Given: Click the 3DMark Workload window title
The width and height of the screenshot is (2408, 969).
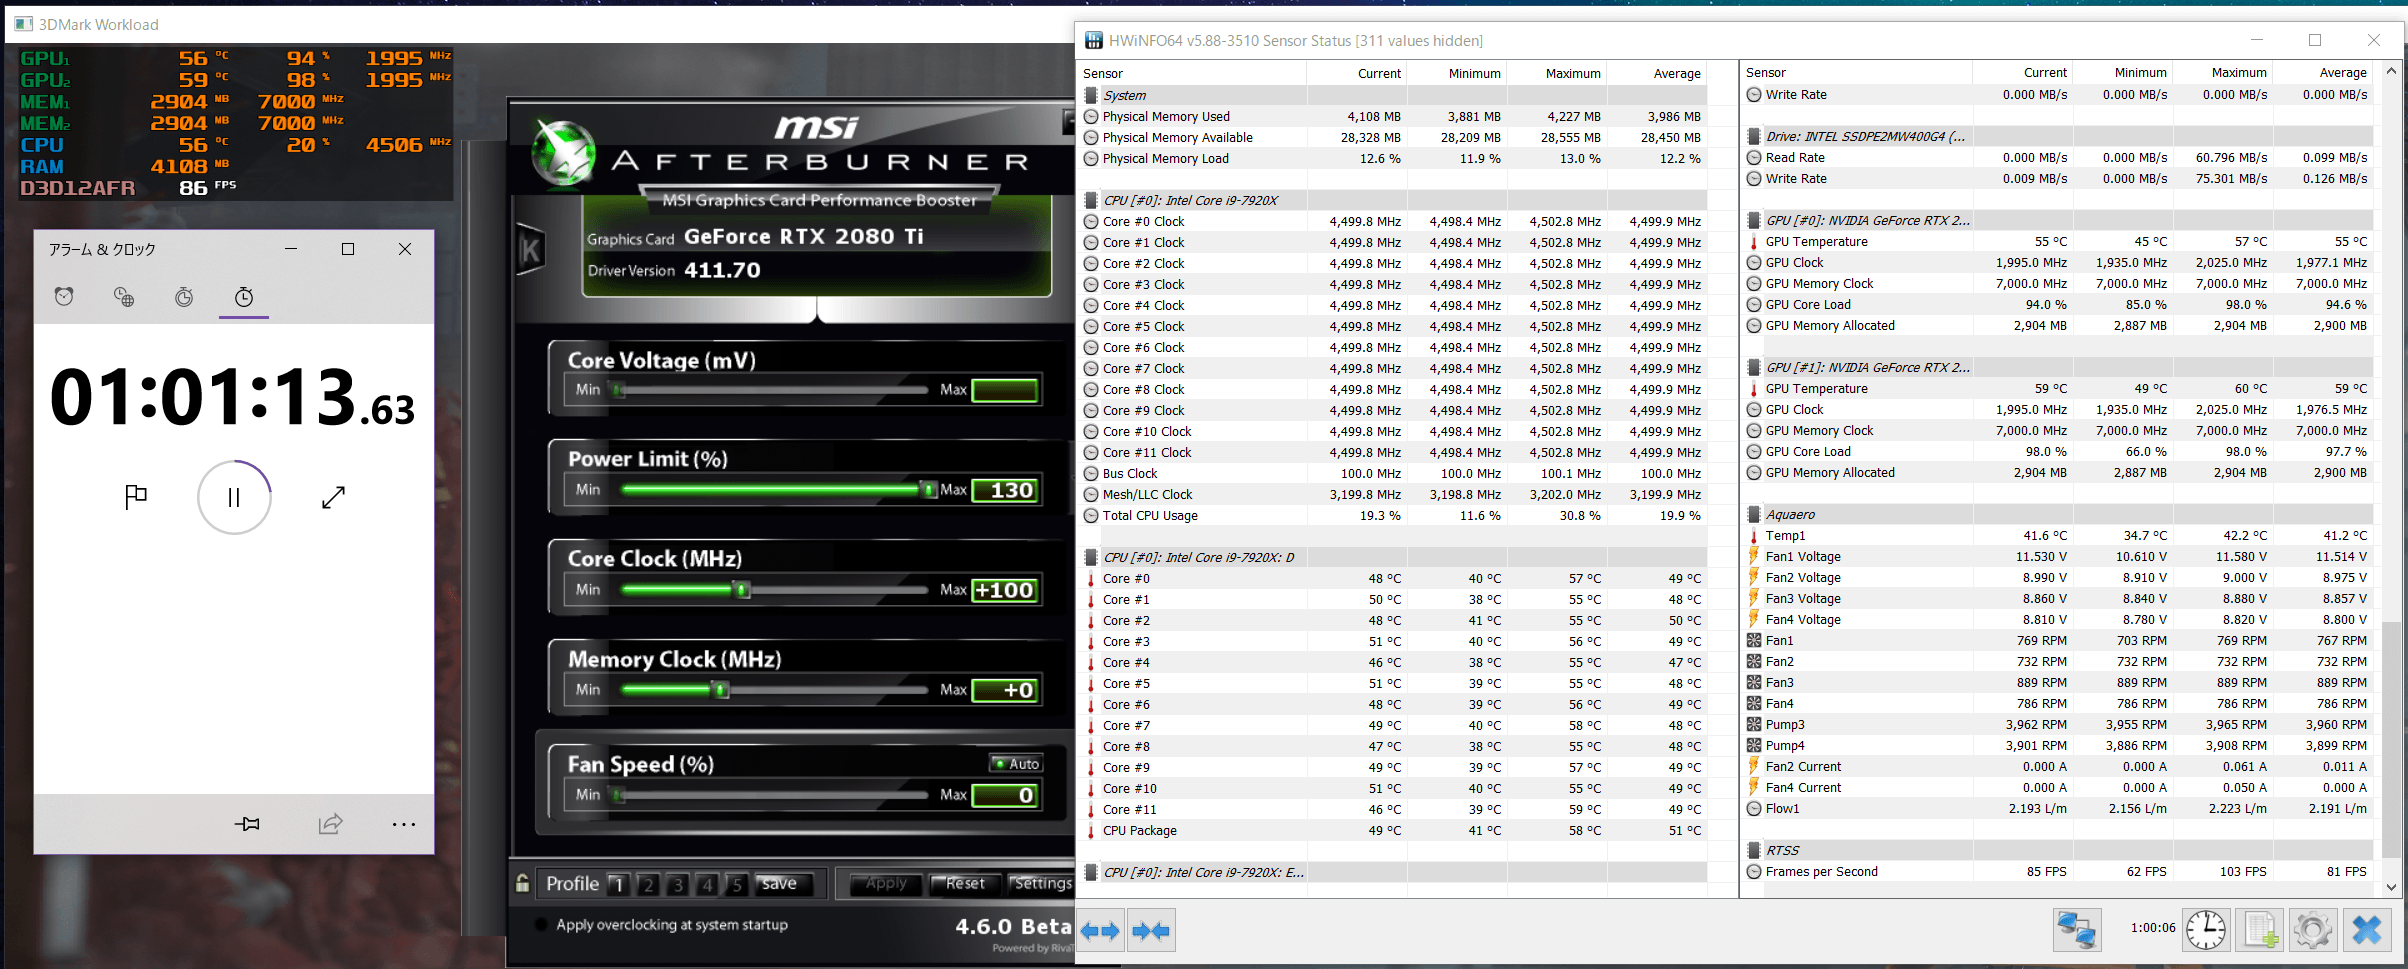Looking at the screenshot, I should pos(98,24).
